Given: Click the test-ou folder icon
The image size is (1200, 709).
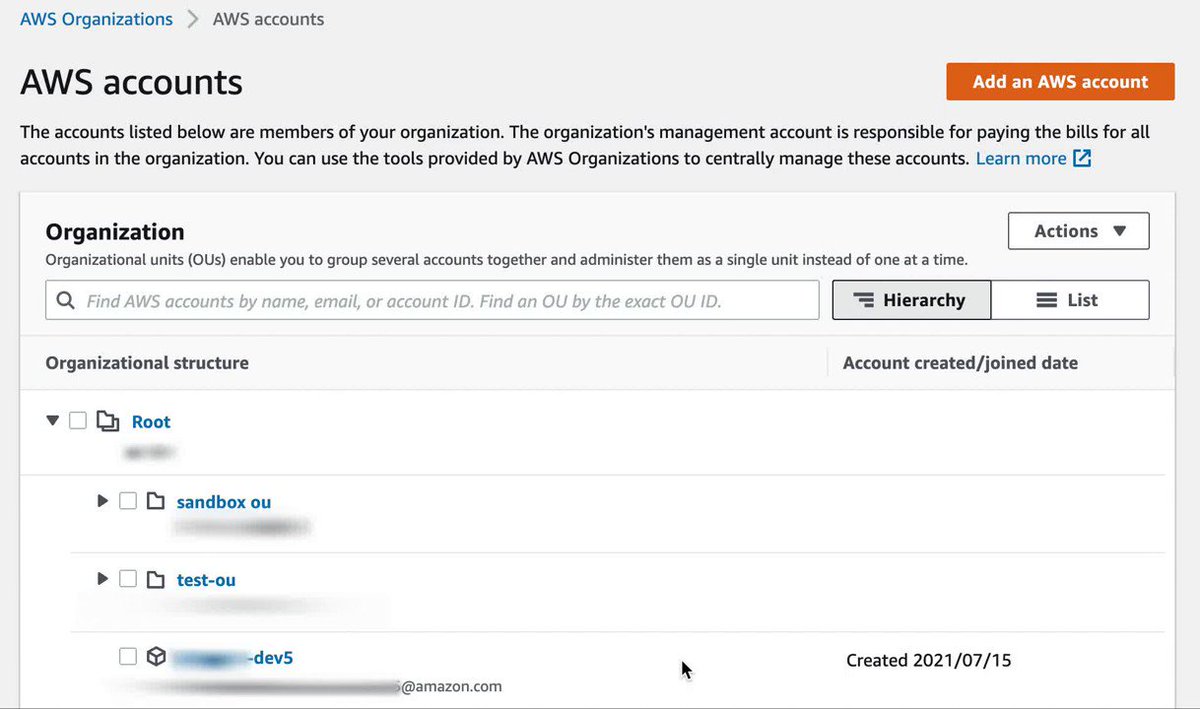Looking at the screenshot, I should tap(155, 579).
